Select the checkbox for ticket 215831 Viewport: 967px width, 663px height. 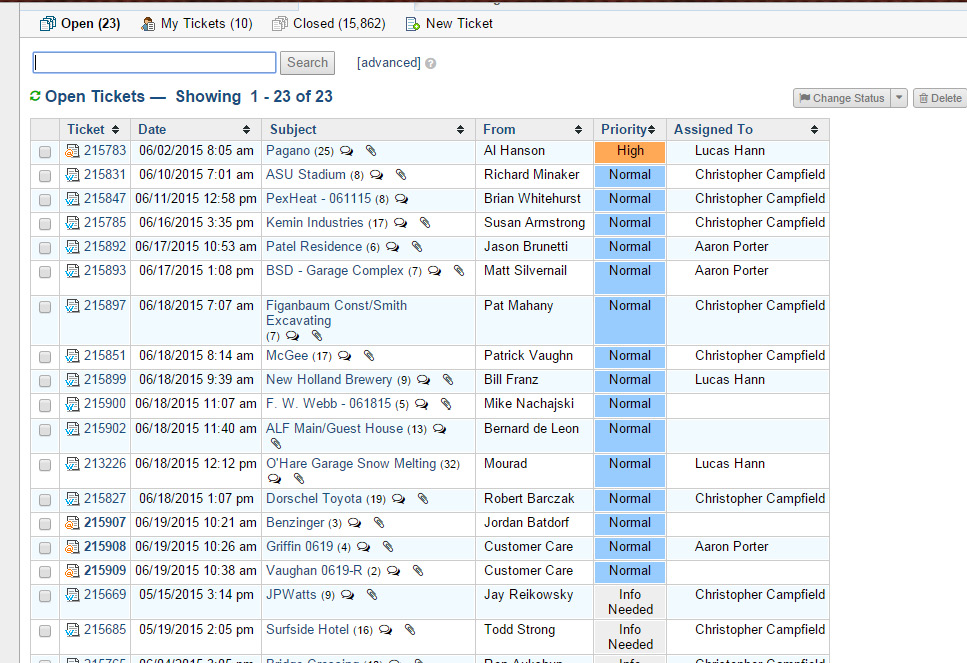(x=45, y=176)
